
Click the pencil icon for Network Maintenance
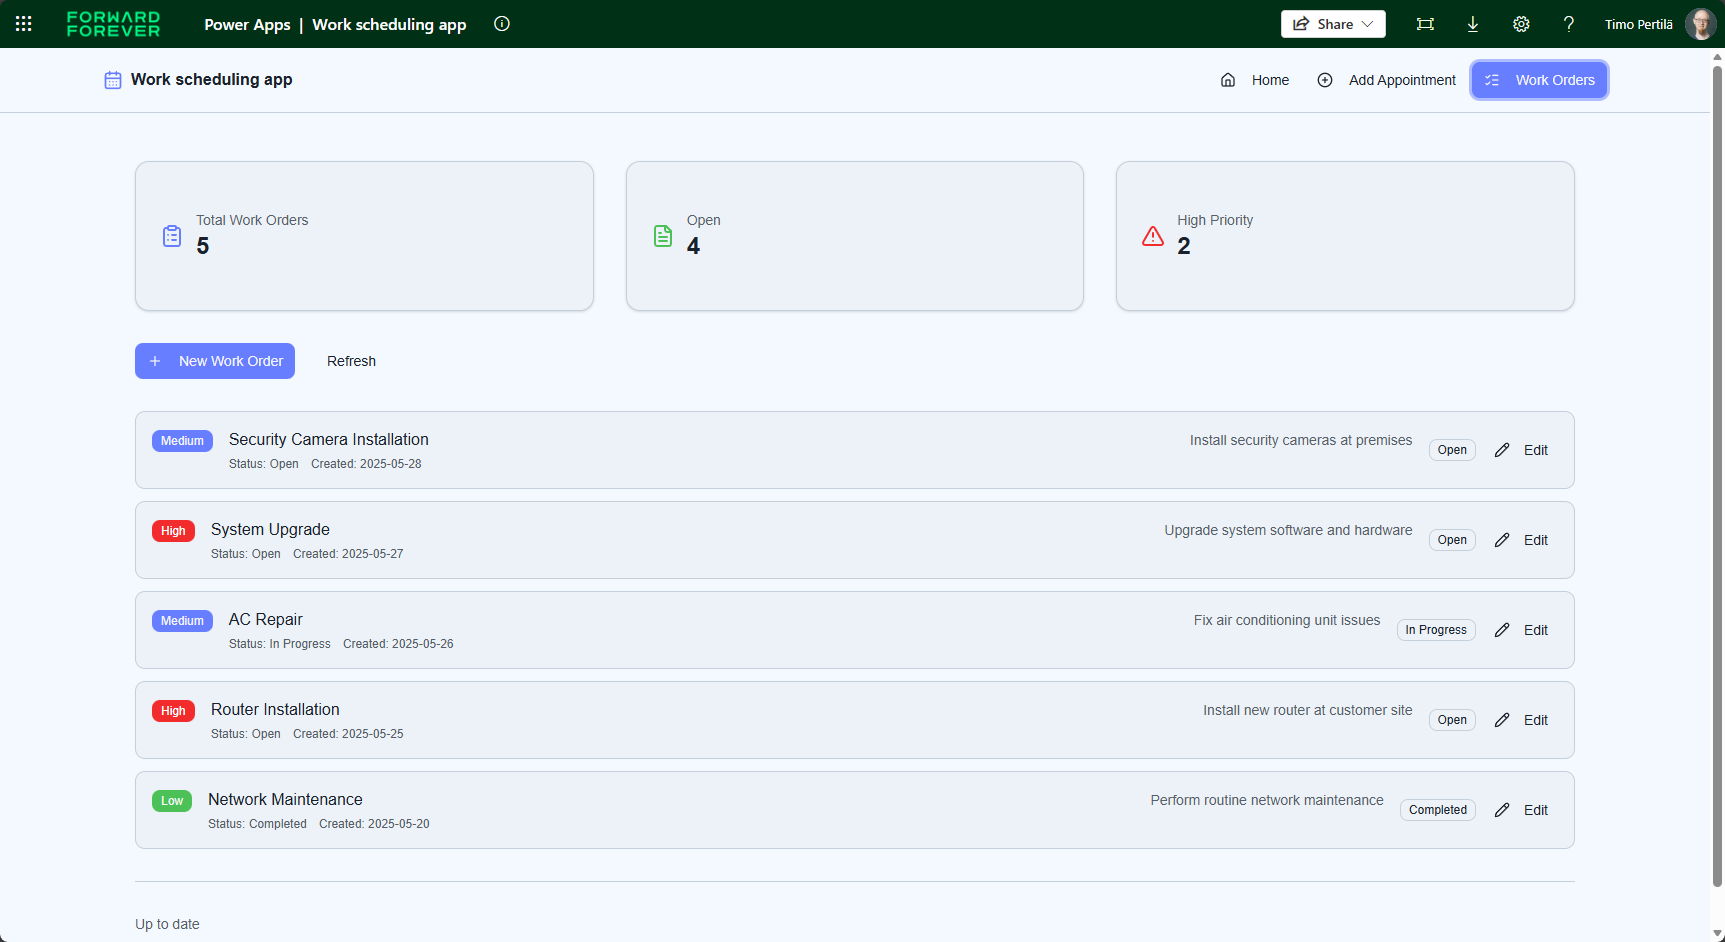(1502, 810)
